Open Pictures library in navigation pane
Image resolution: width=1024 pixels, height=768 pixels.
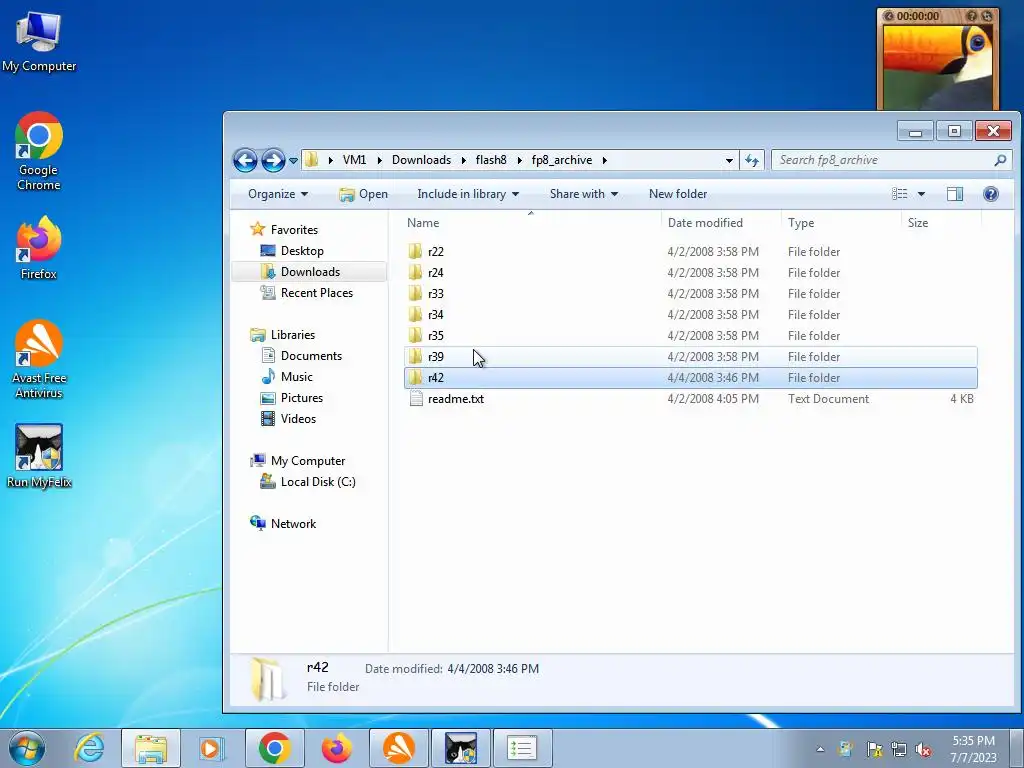tap(302, 398)
